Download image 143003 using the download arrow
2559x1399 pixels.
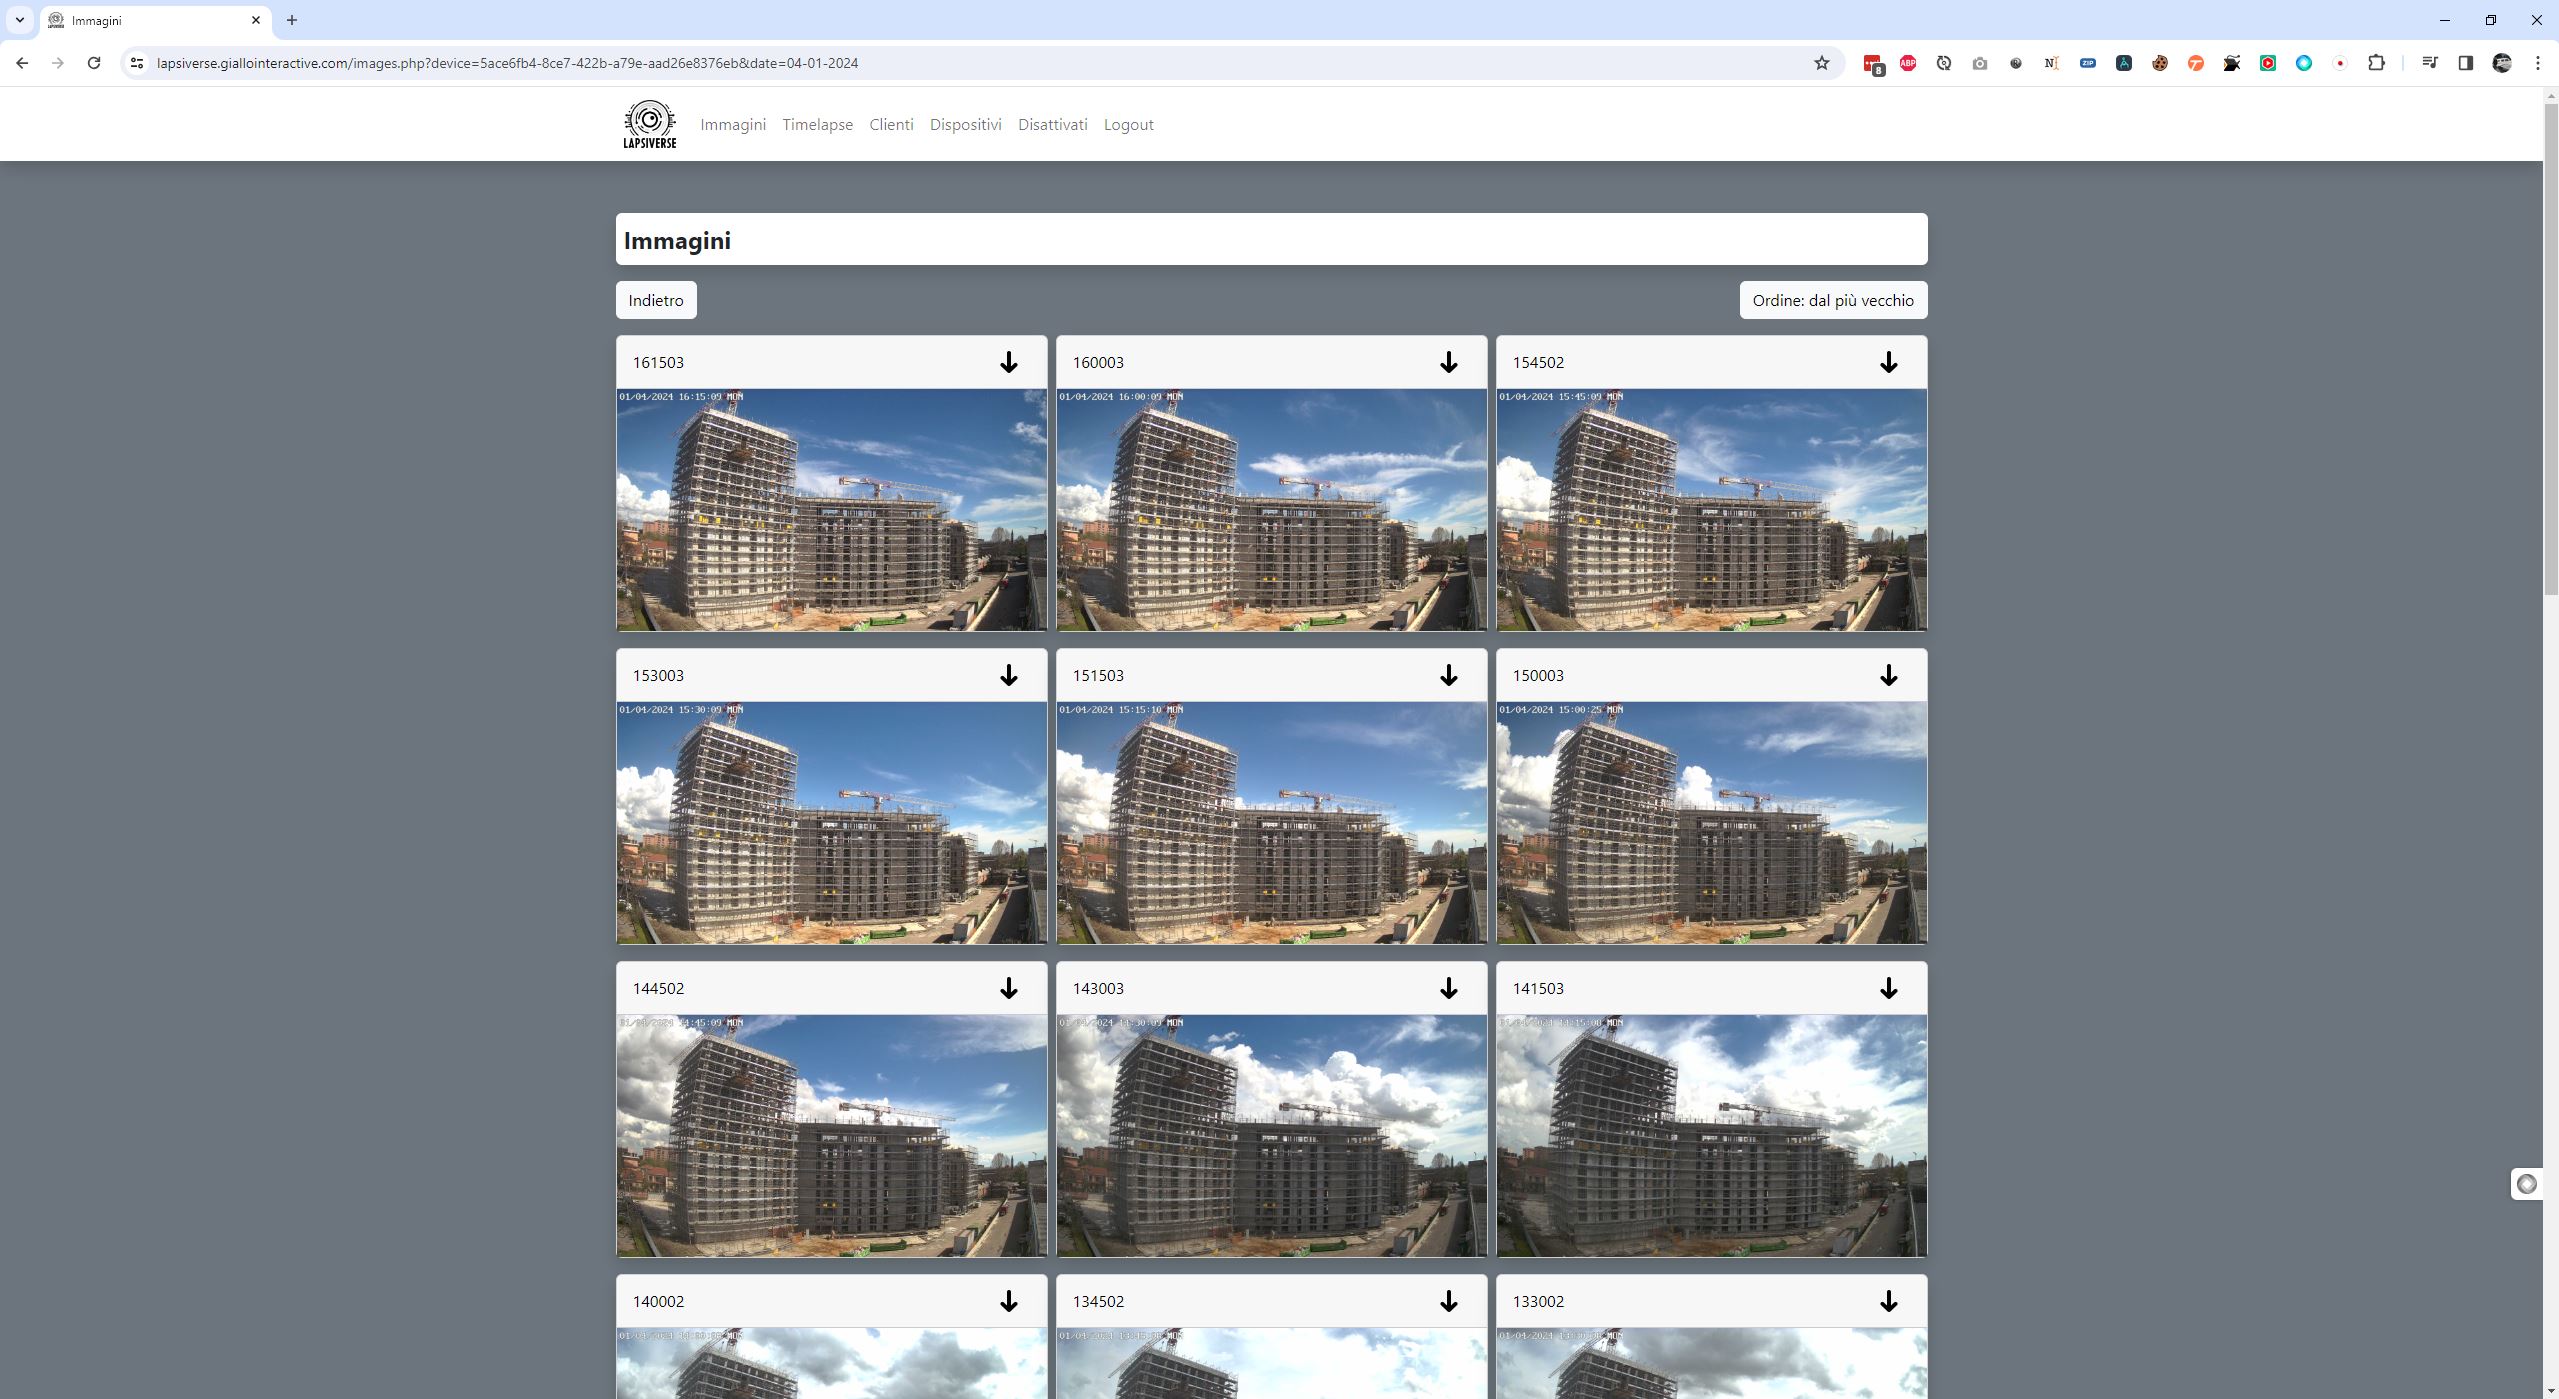pyautogui.click(x=1448, y=988)
